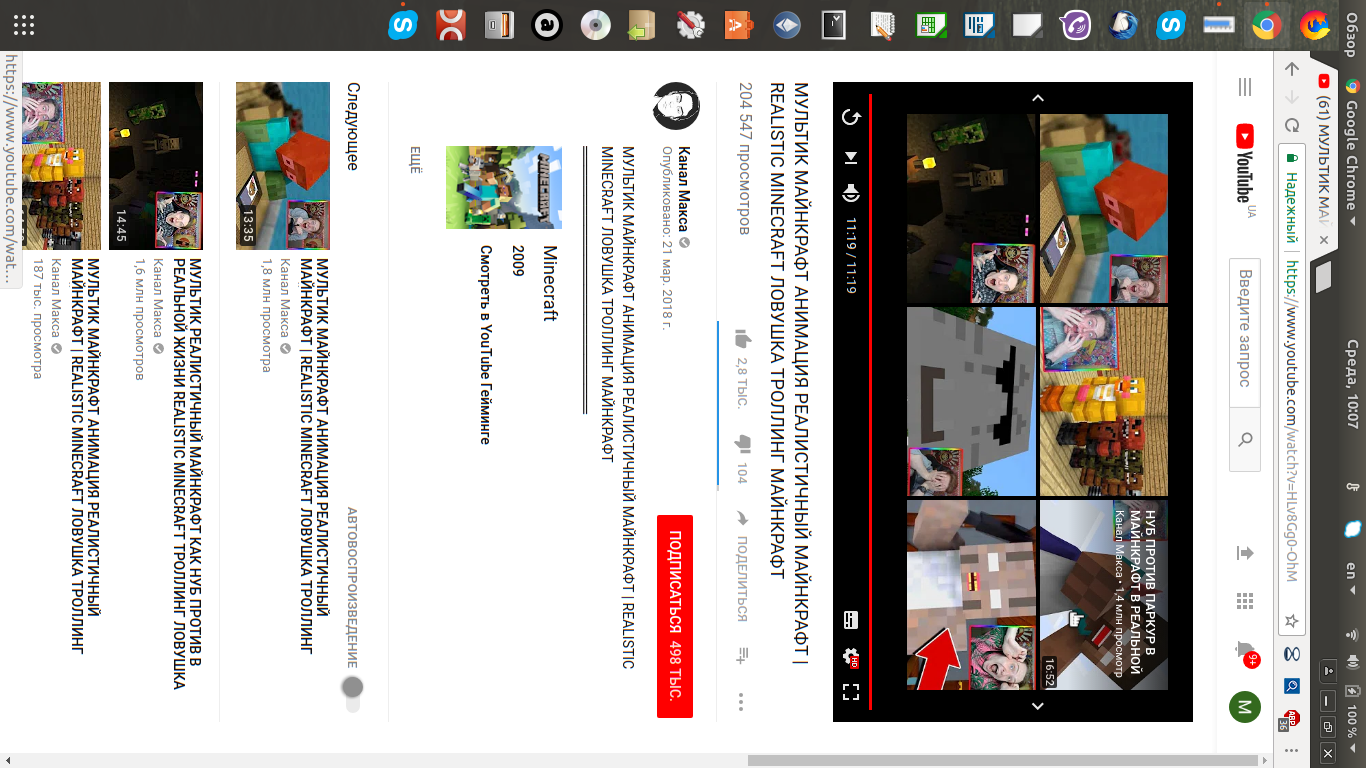Enter fullscreen mode in video player
The image size is (1366, 768).
pyautogui.click(x=851, y=692)
